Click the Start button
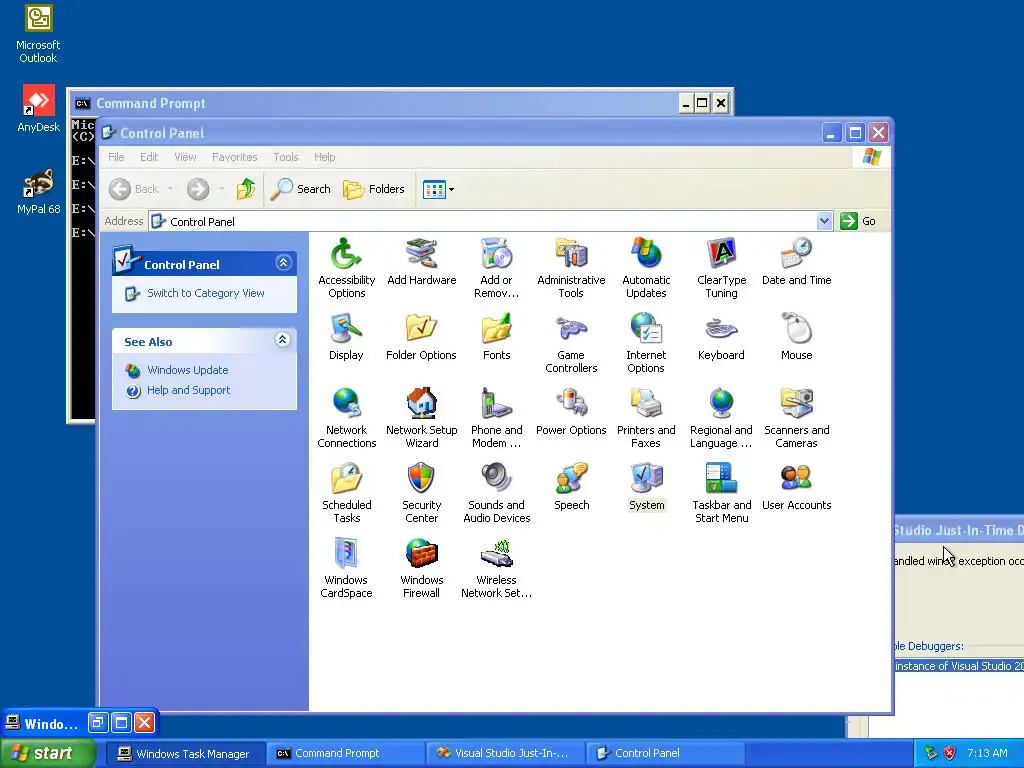 pos(46,753)
